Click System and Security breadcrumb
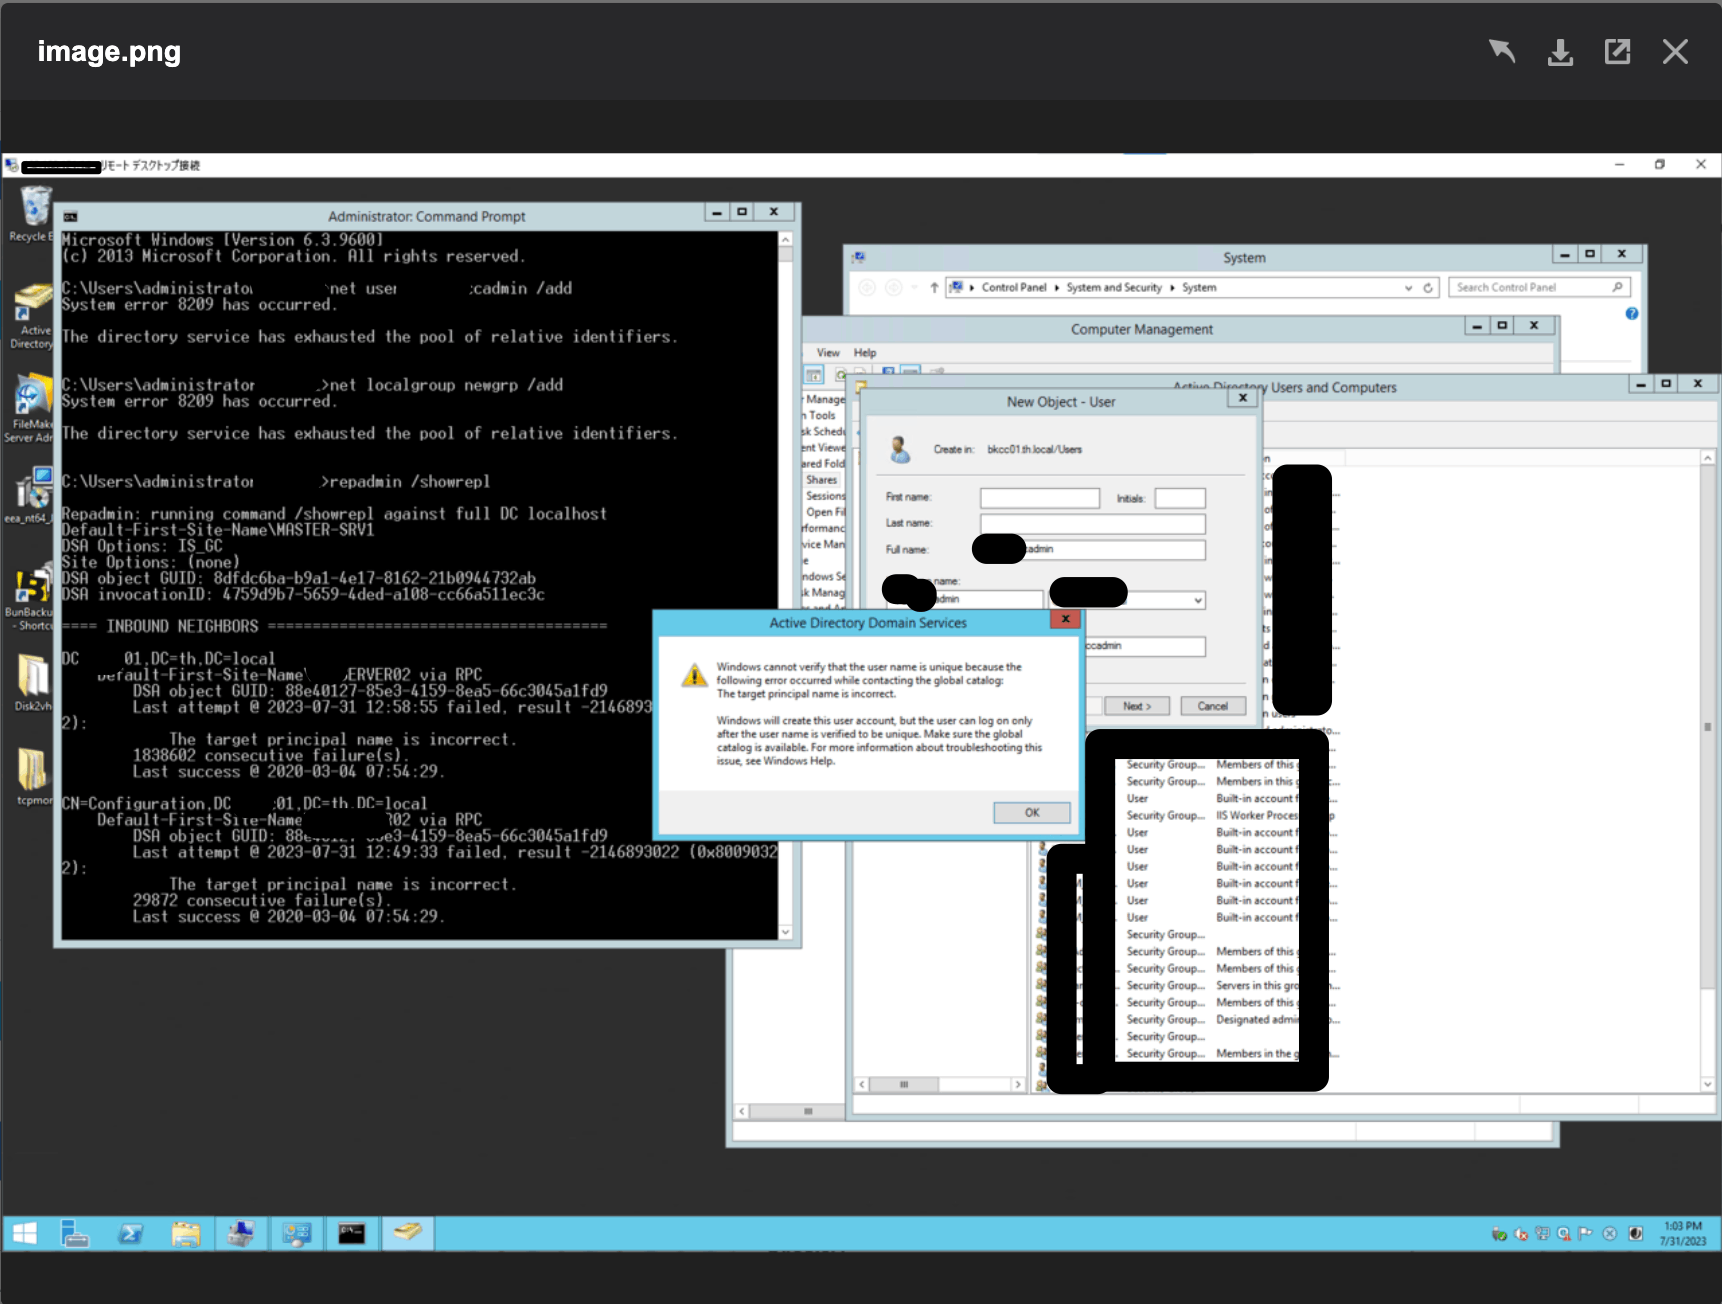The width and height of the screenshot is (1722, 1304). point(1114,288)
